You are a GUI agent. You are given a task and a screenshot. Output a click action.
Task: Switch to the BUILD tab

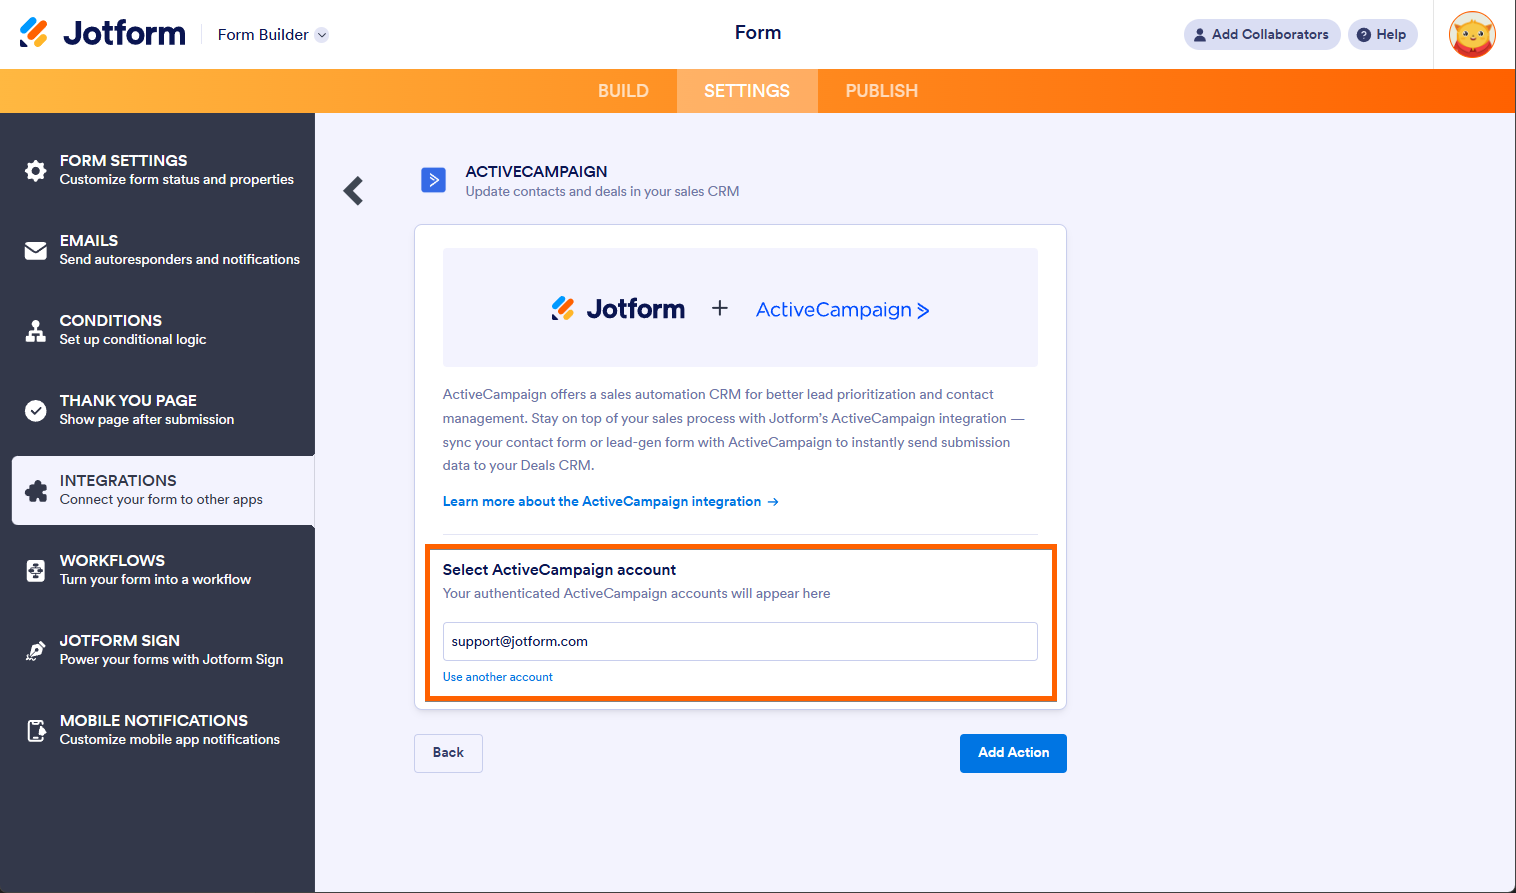tap(623, 91)
